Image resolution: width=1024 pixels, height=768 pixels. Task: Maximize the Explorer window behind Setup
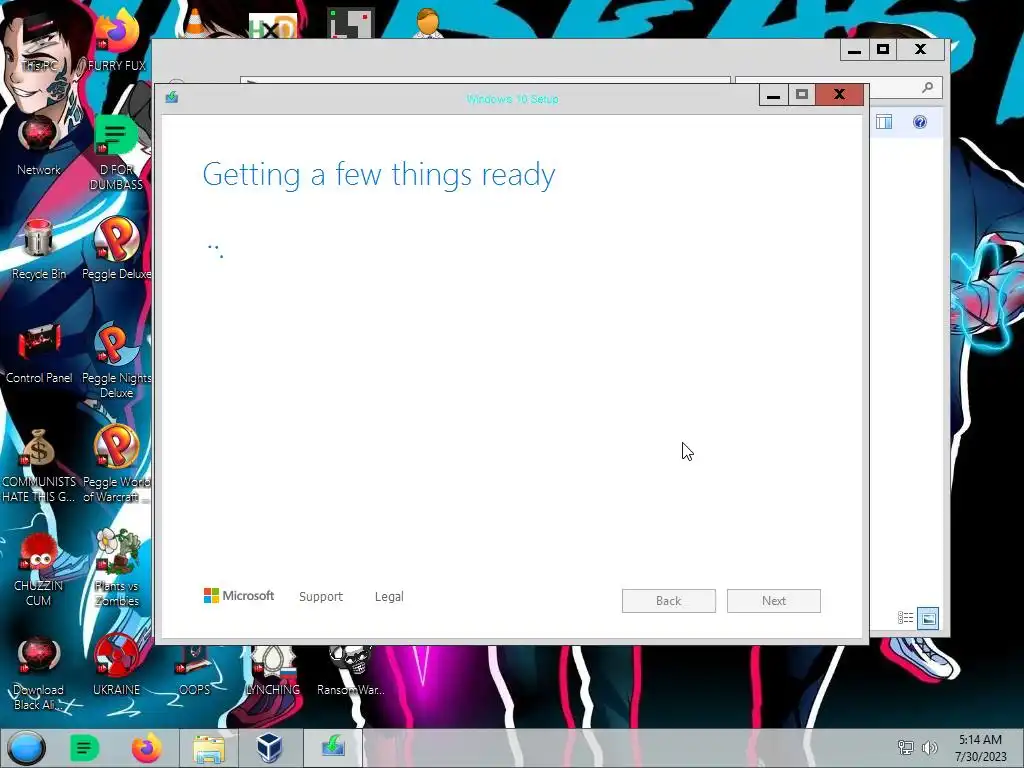pos(883,50)
